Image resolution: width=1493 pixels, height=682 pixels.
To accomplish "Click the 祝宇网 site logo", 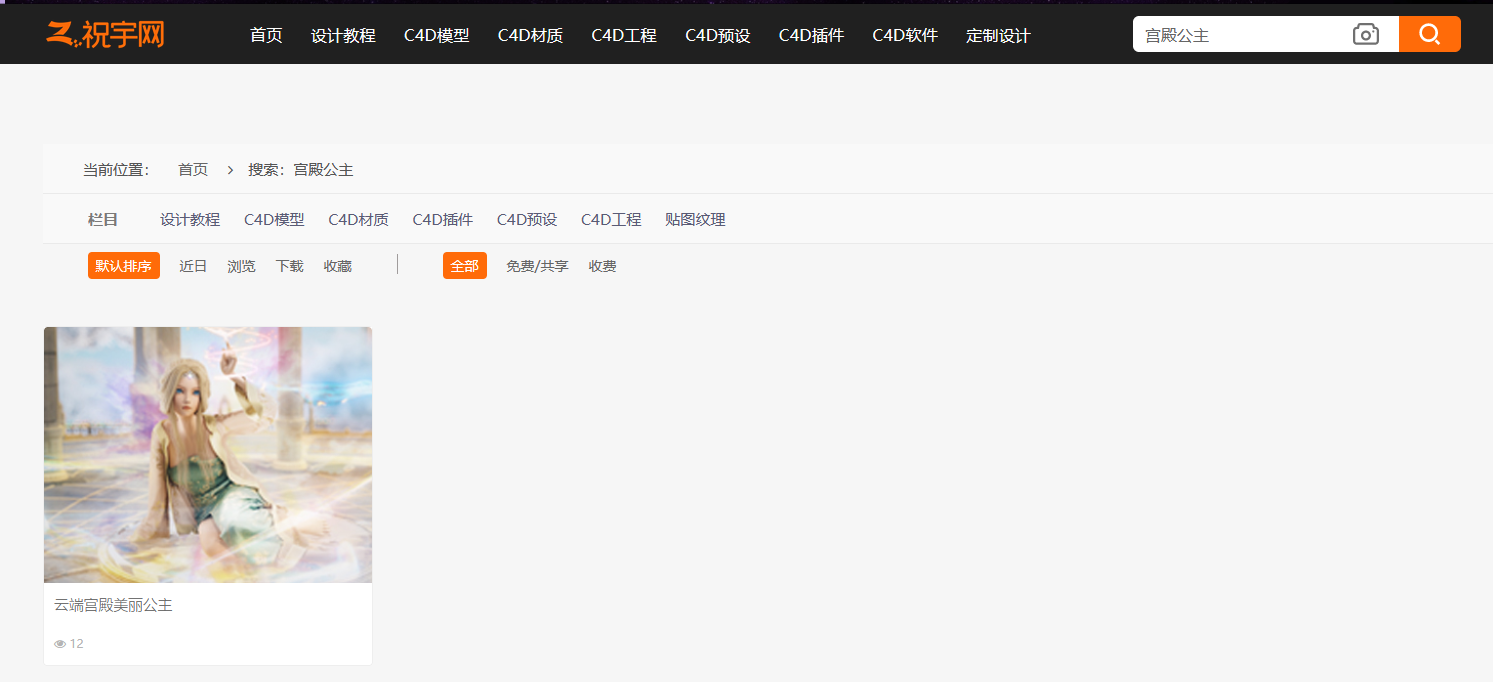I will pos(105,35).
